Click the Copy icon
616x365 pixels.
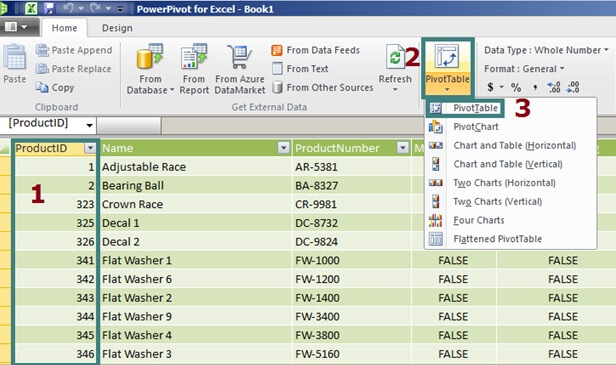point(42,87)
